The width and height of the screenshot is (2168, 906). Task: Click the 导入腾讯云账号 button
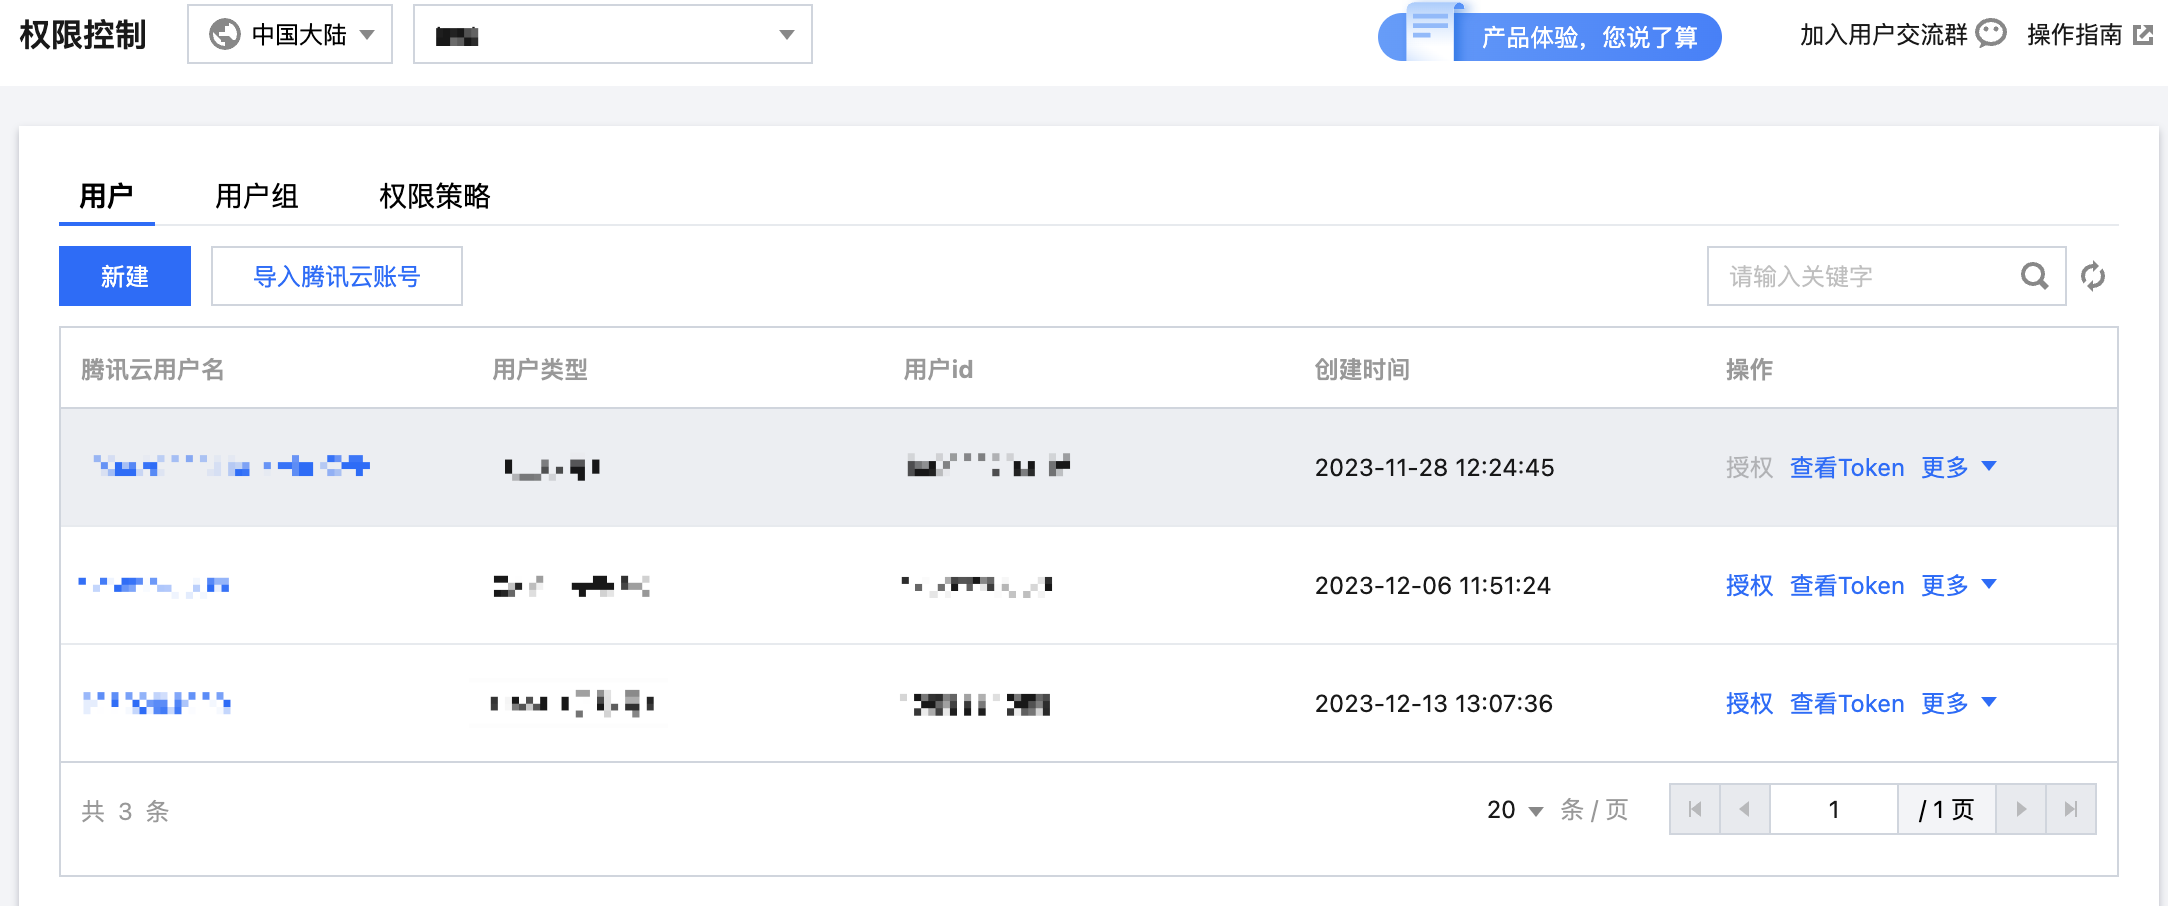tap(337, 276)
